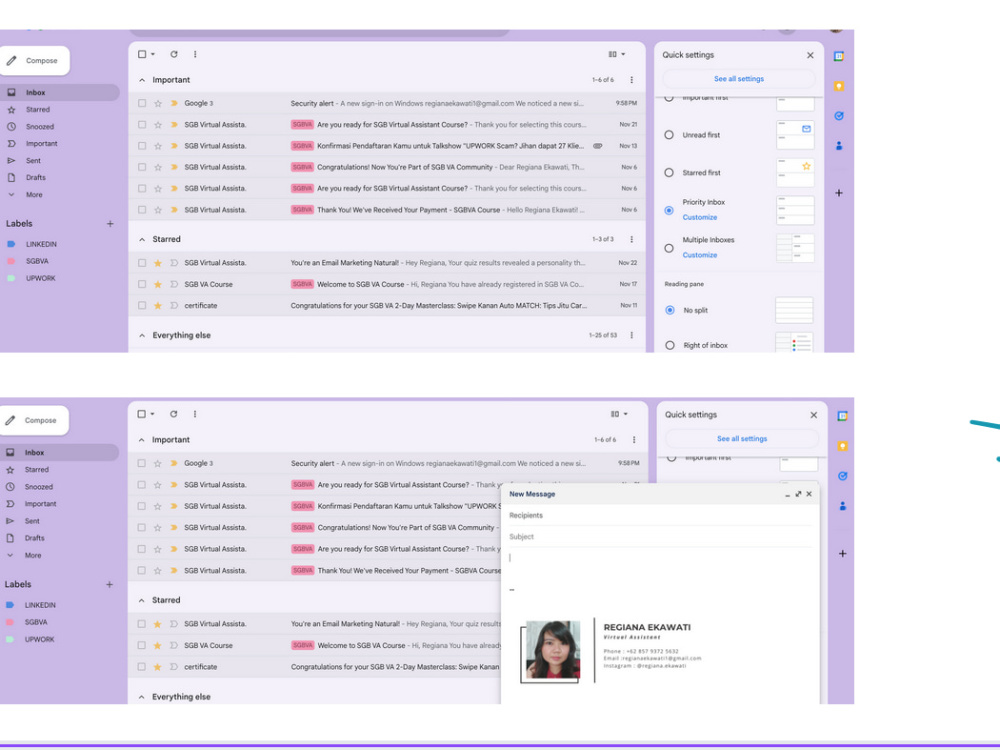The height and width of the screenshot is (750, 1000).
Task: Open Important section options menu in upper window
Action: tap(631, 80)
